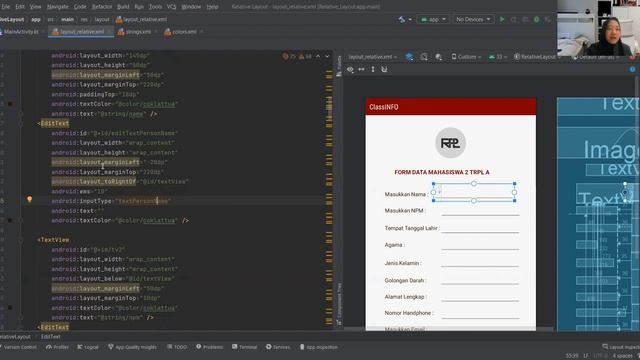640x360 pixels.
Task: Open the Navigate menu
Action: (x=58, y=7)
